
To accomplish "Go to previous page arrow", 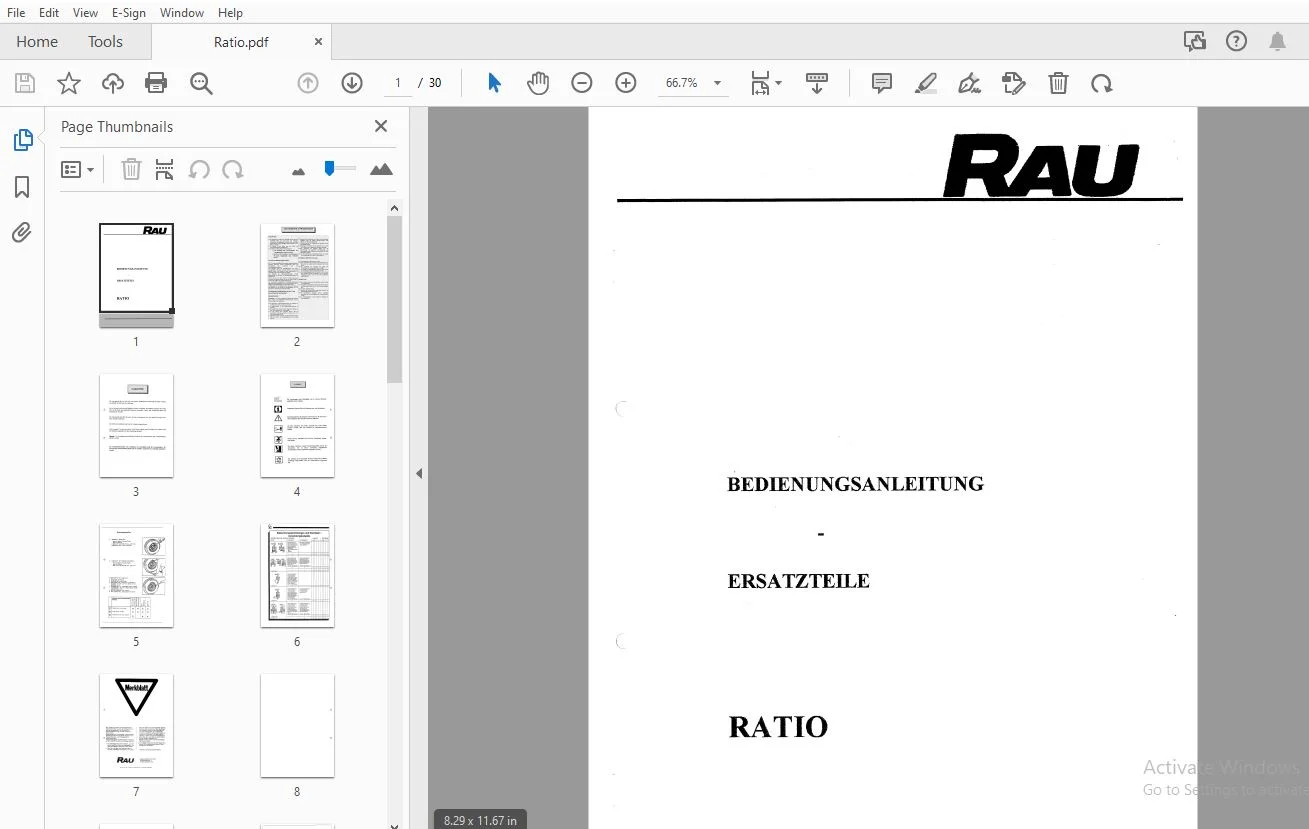I will [x=308, y=83].
